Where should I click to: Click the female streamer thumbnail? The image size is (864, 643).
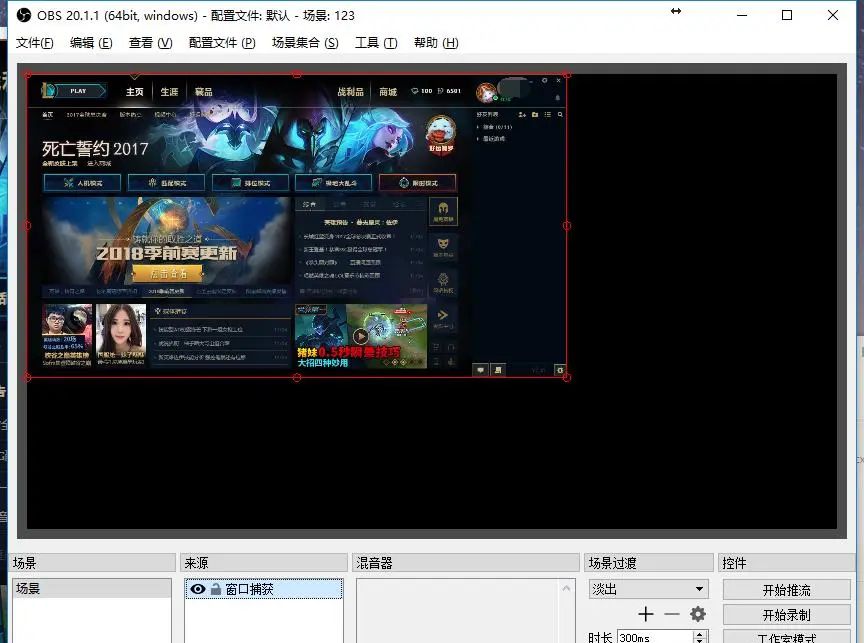[121, 334]
